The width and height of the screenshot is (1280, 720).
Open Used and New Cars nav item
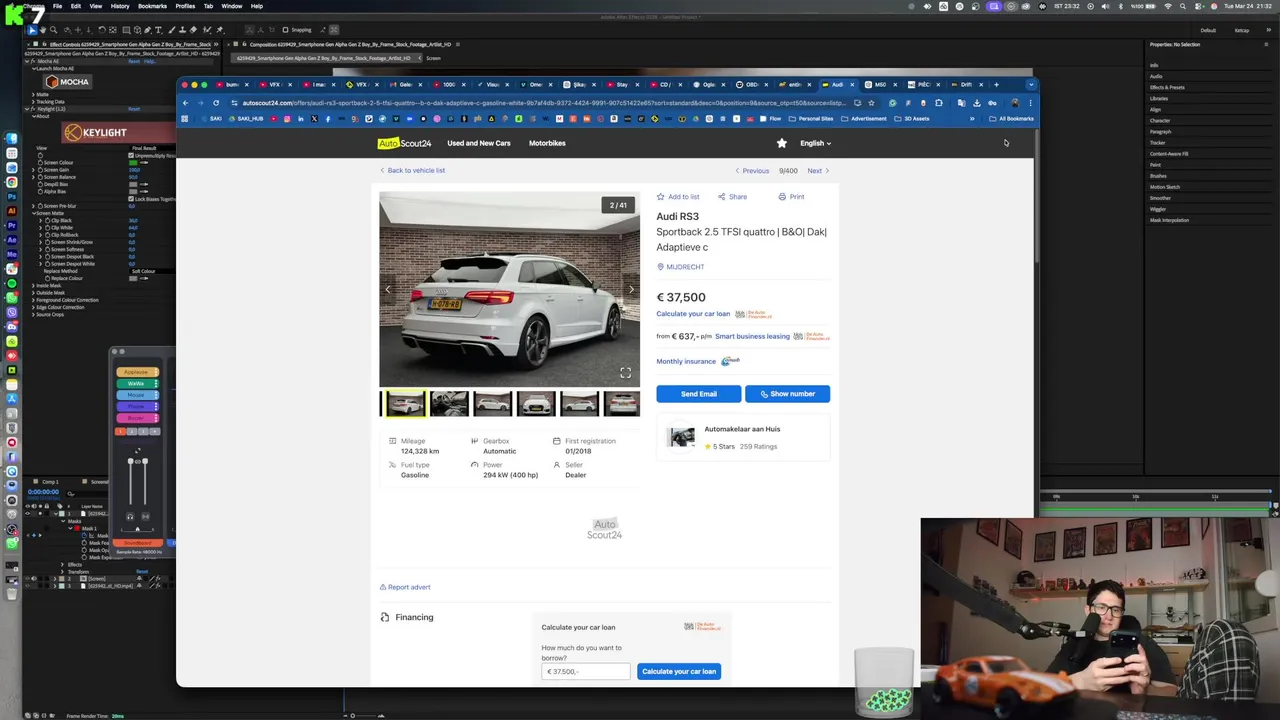pos(478,143)
